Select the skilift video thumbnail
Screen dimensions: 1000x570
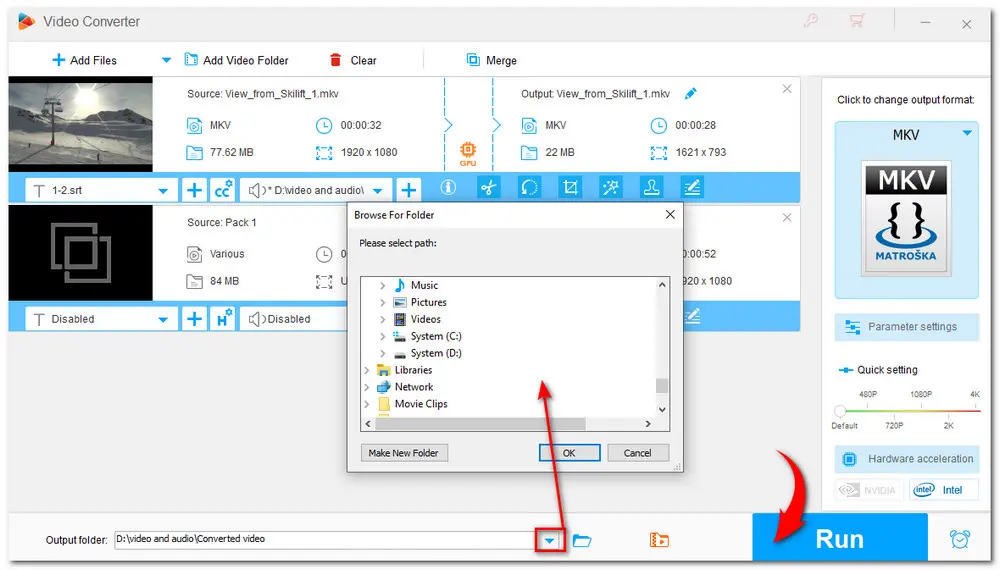coord(80,124)
